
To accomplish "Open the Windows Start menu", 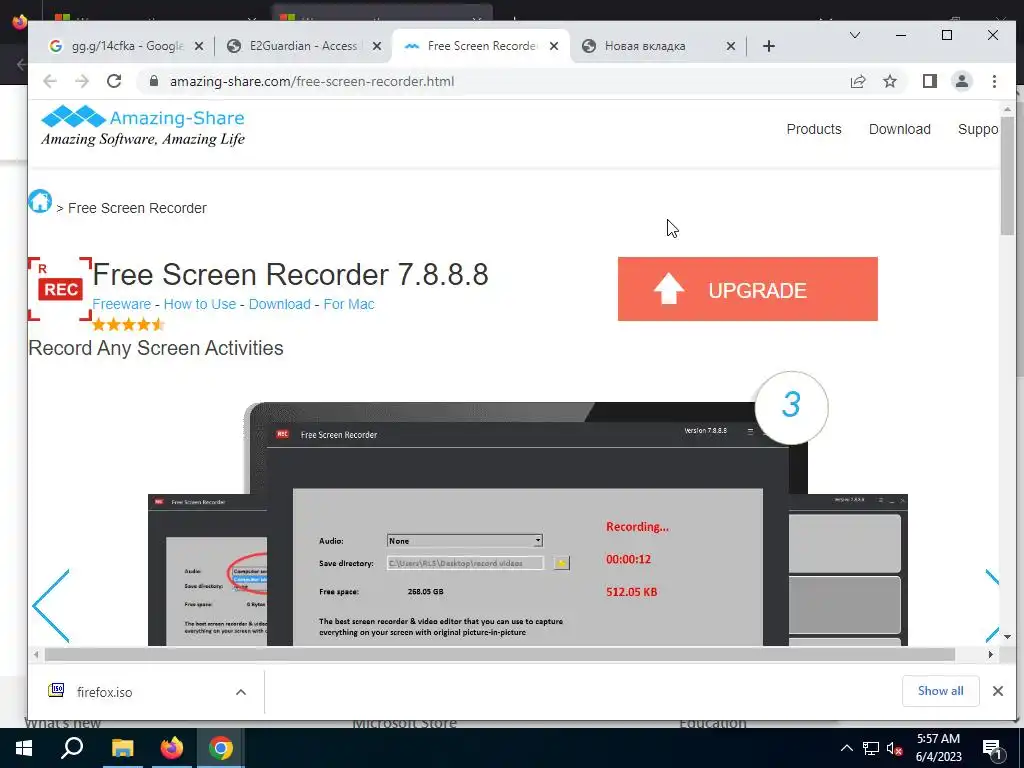I will [x=24, y=748].
